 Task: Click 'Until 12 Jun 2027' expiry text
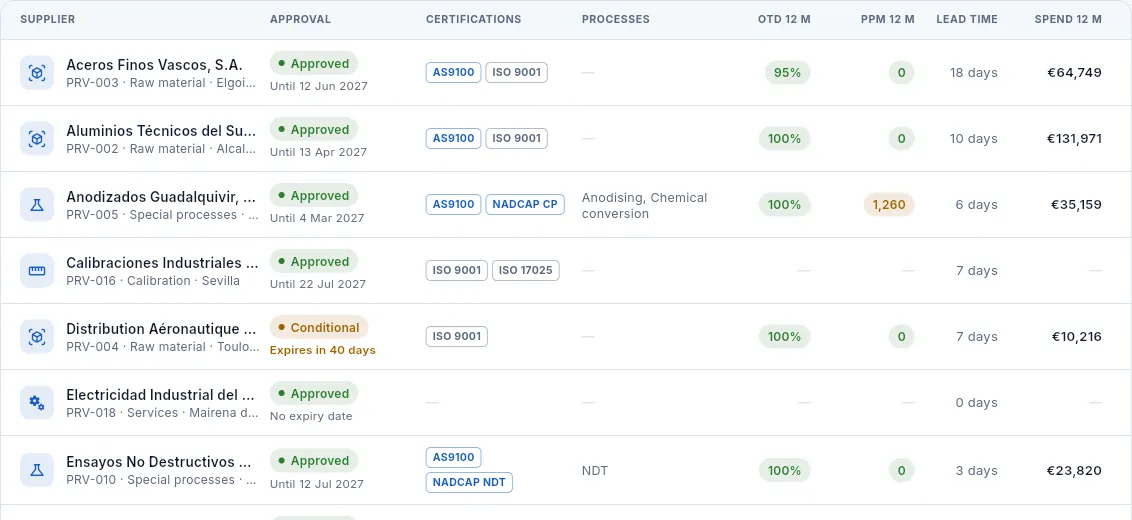point(318,86)
